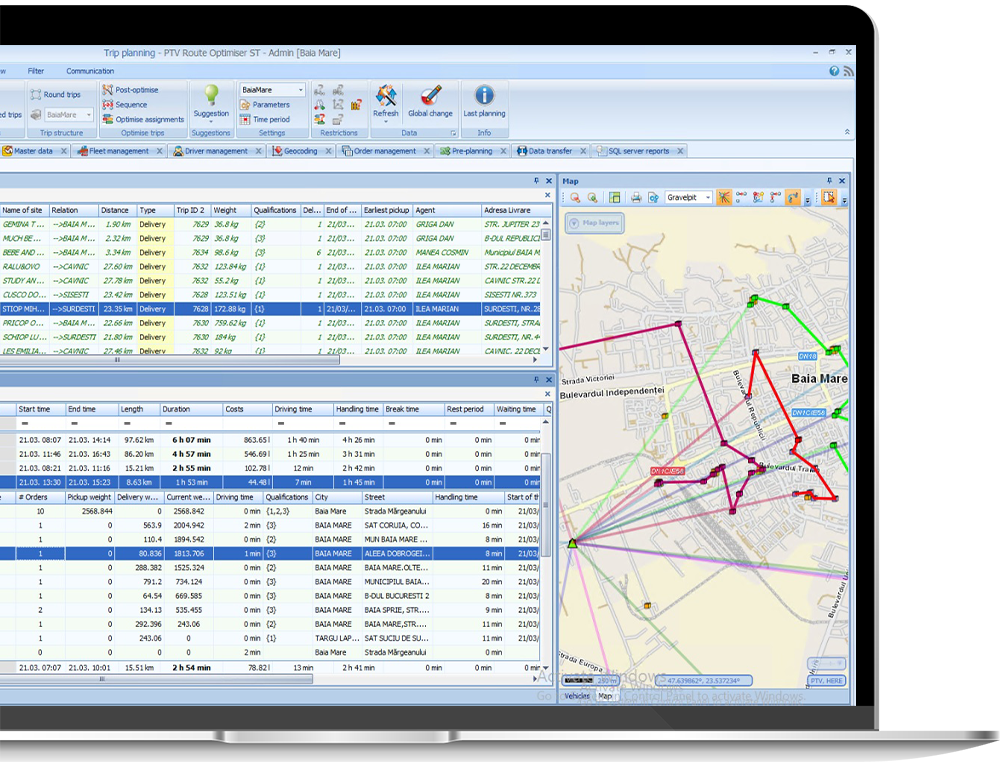Open the Filter ribbon tab
Screen dimensions: 1000x762
pos(36,71)
